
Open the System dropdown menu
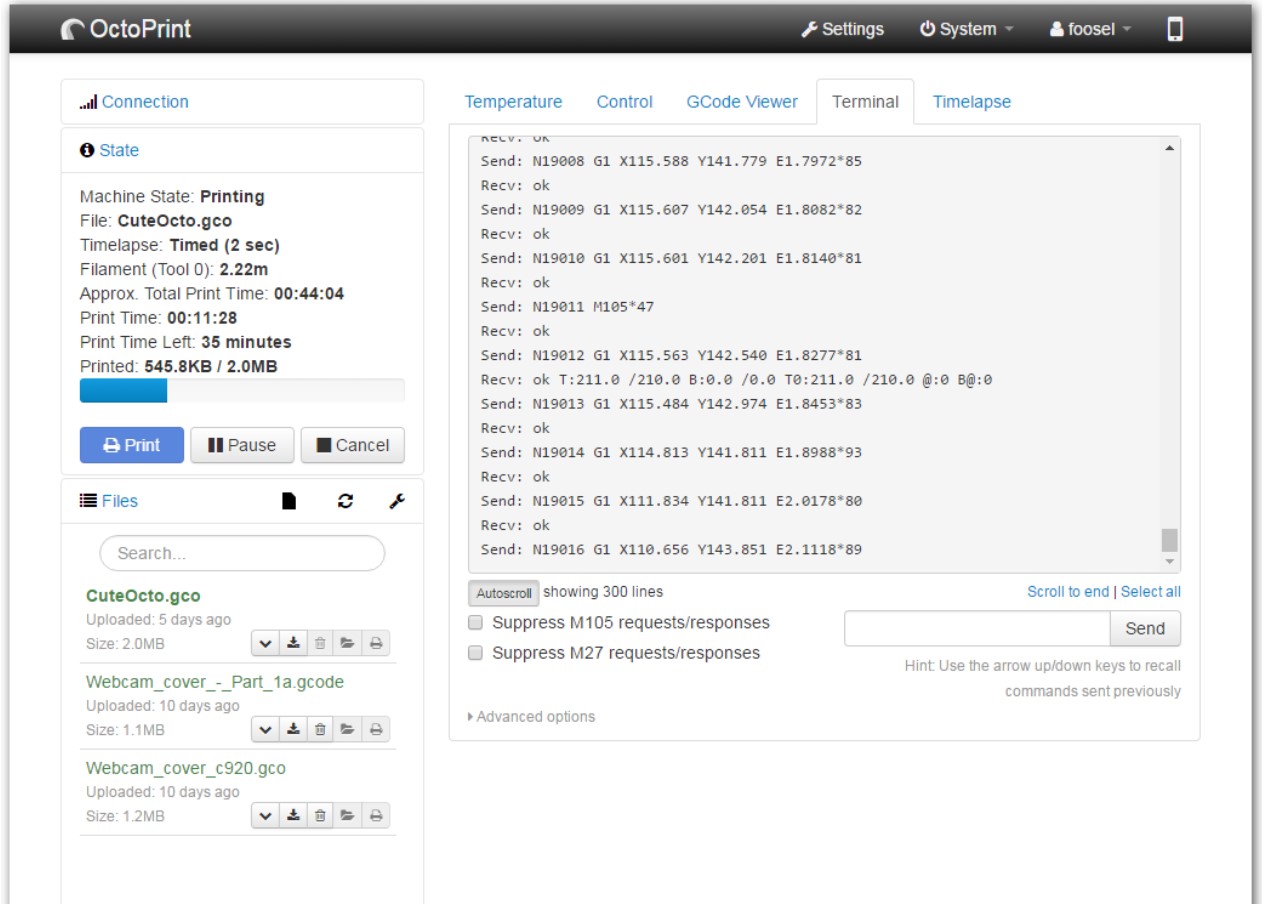click(x=966, y=29)
